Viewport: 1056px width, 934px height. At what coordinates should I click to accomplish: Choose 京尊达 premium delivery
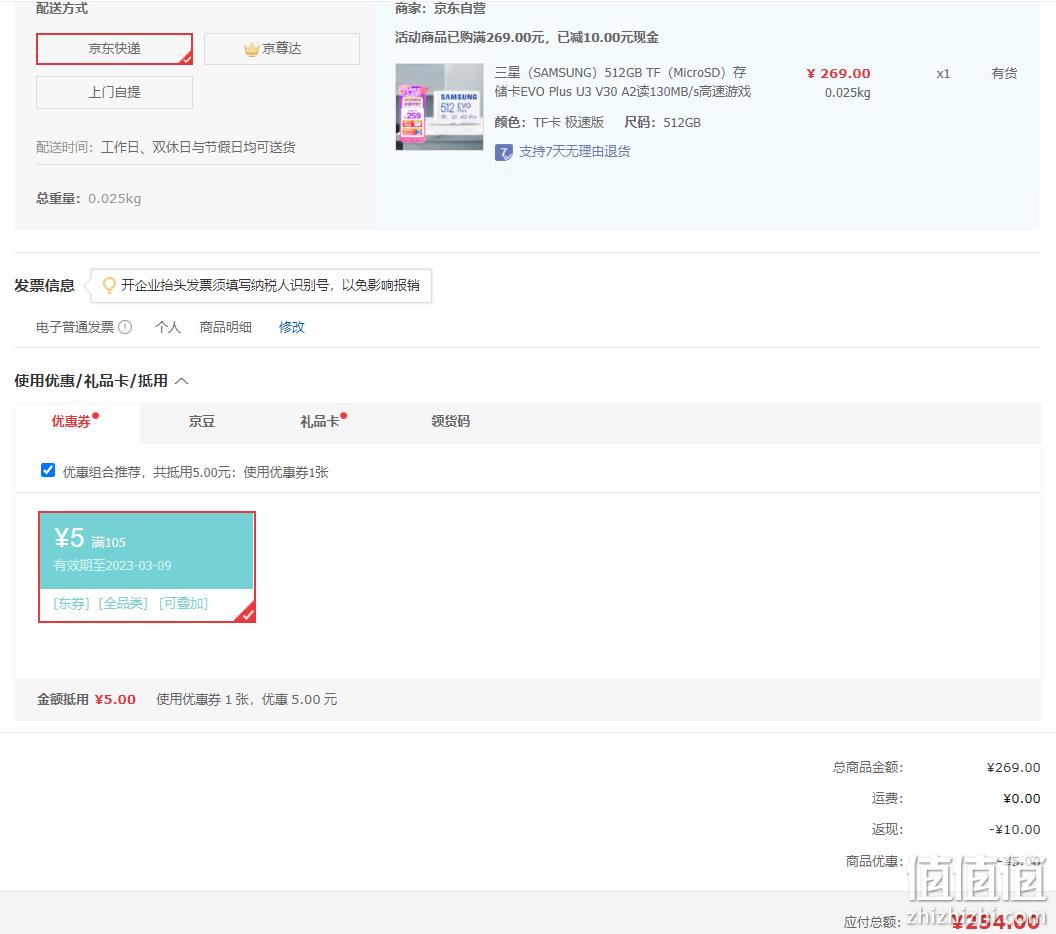(x=282, y=48)
